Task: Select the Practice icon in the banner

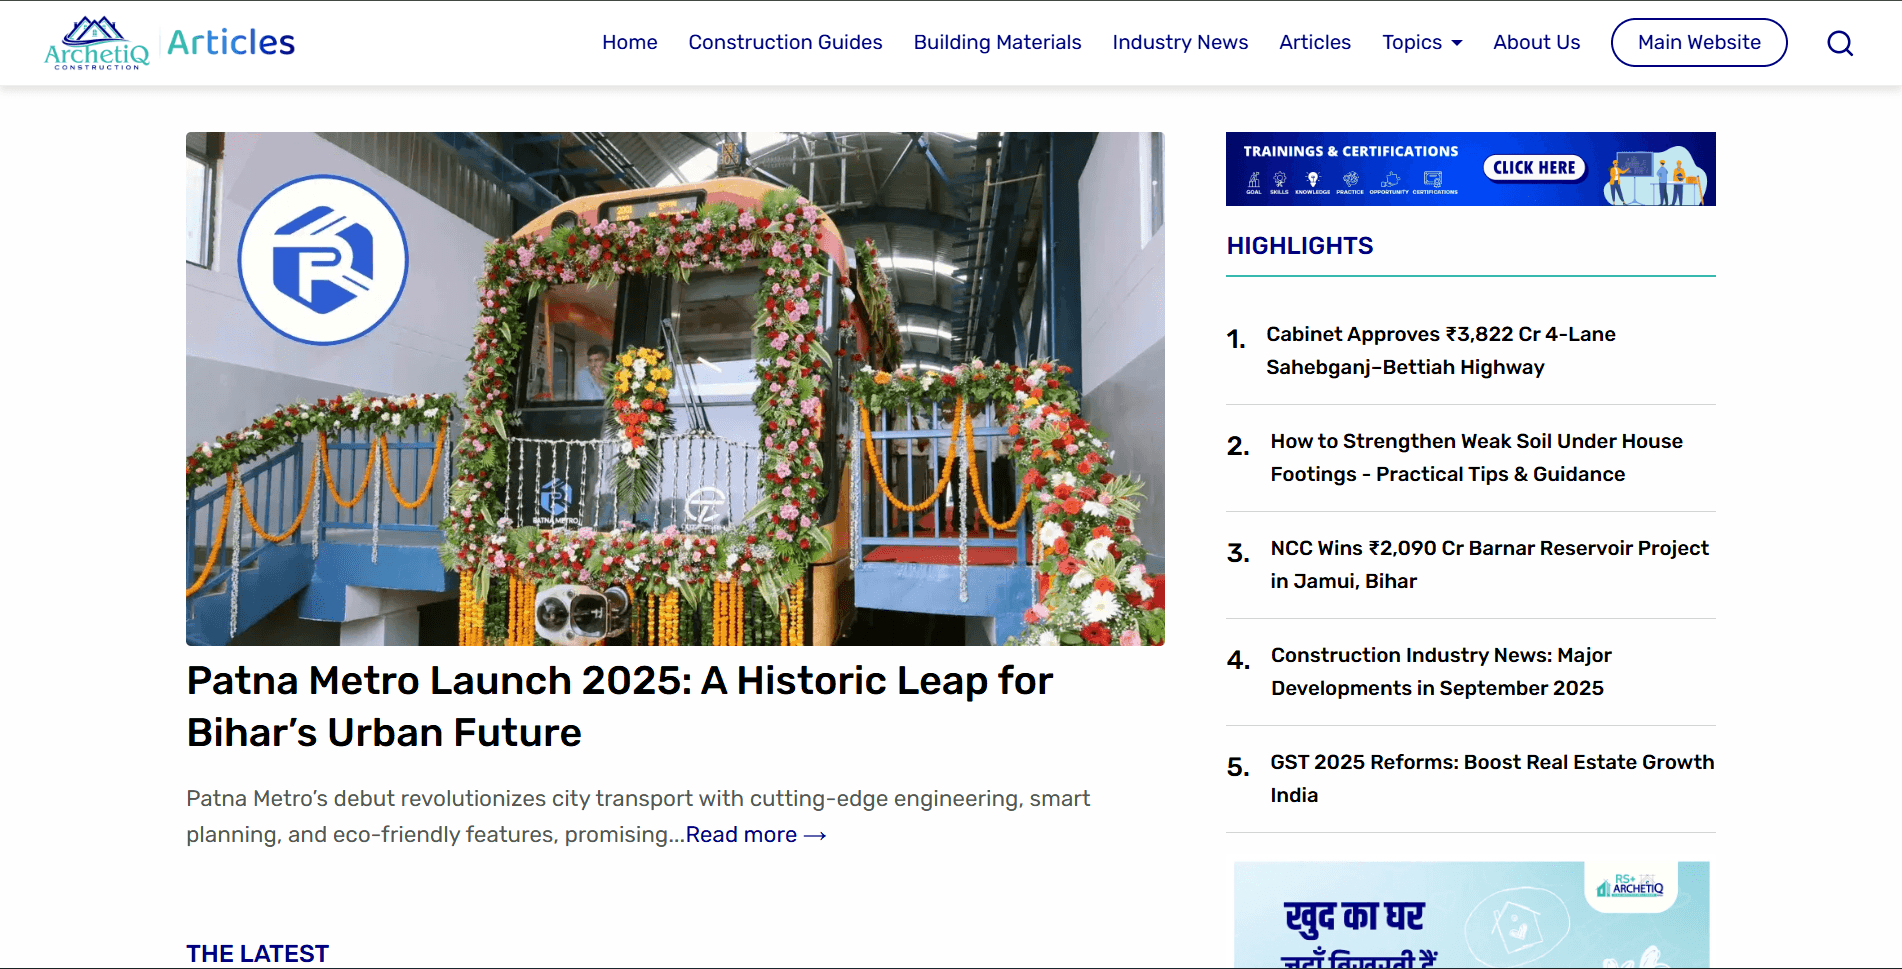Action: coord(1350,178)
